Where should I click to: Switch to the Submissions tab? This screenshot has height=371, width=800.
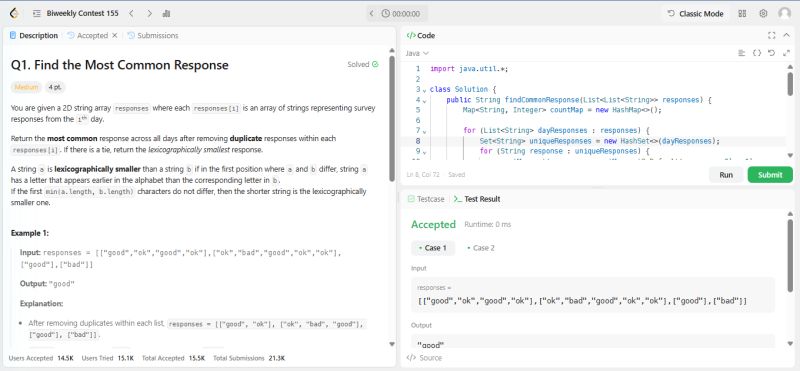click(153, 36)
